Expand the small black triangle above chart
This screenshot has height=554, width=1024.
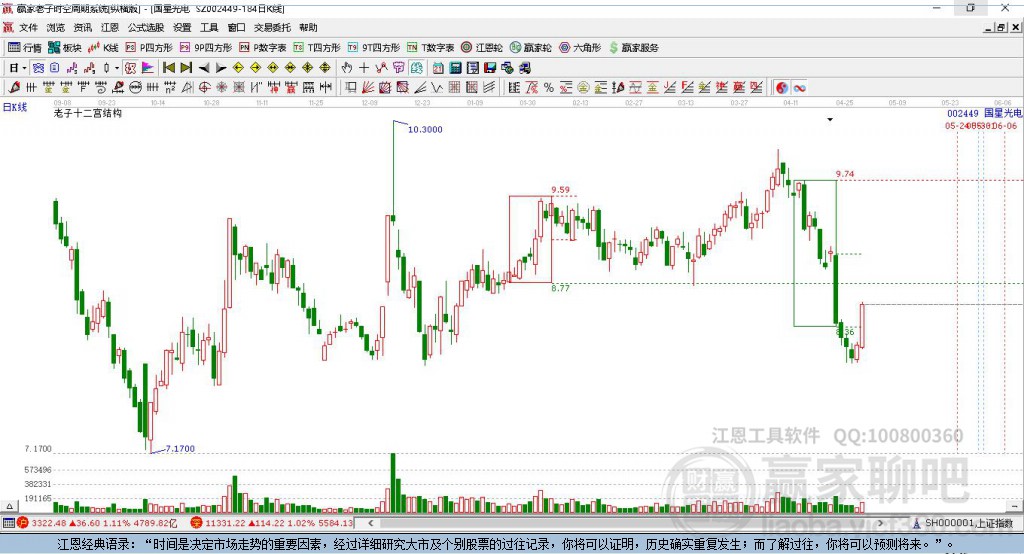[x=830, y=120]
